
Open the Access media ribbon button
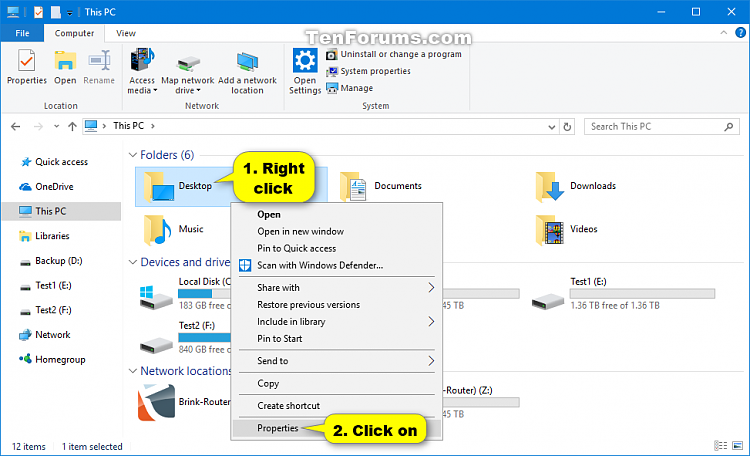pyautogui.click(x=142, y=71)
